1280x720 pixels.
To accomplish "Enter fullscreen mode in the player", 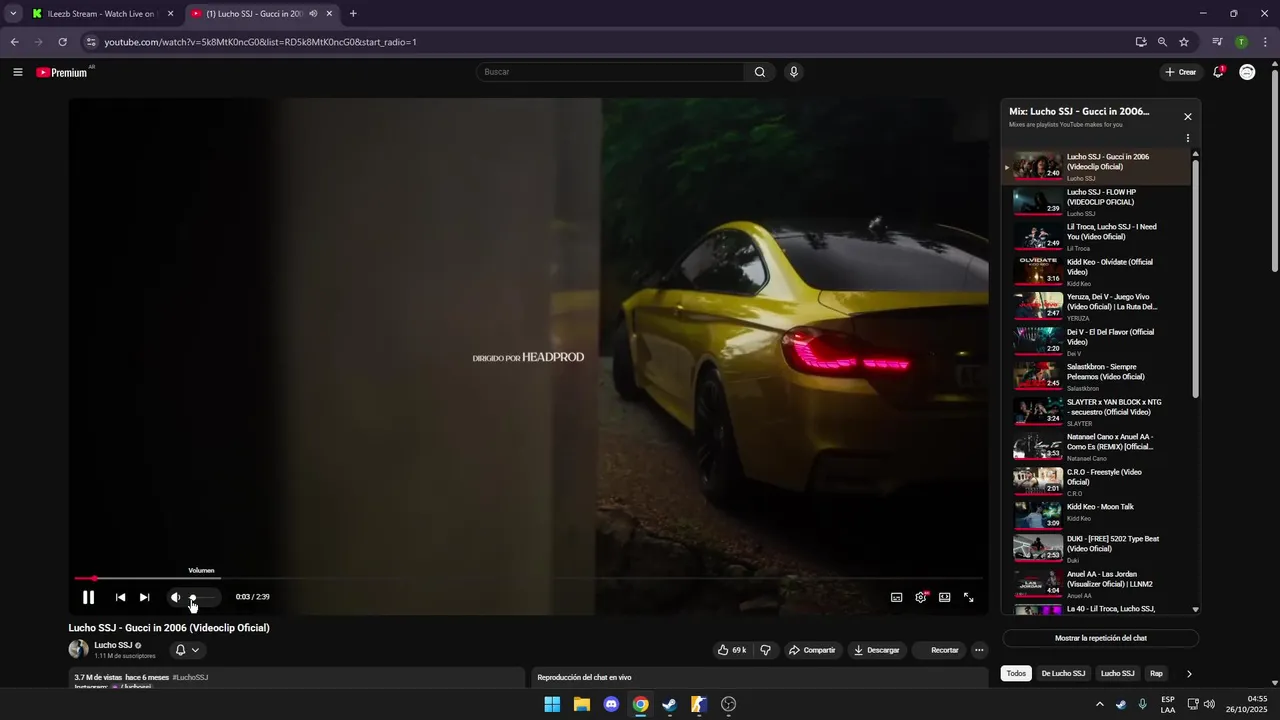I will (x=968, y=597).
